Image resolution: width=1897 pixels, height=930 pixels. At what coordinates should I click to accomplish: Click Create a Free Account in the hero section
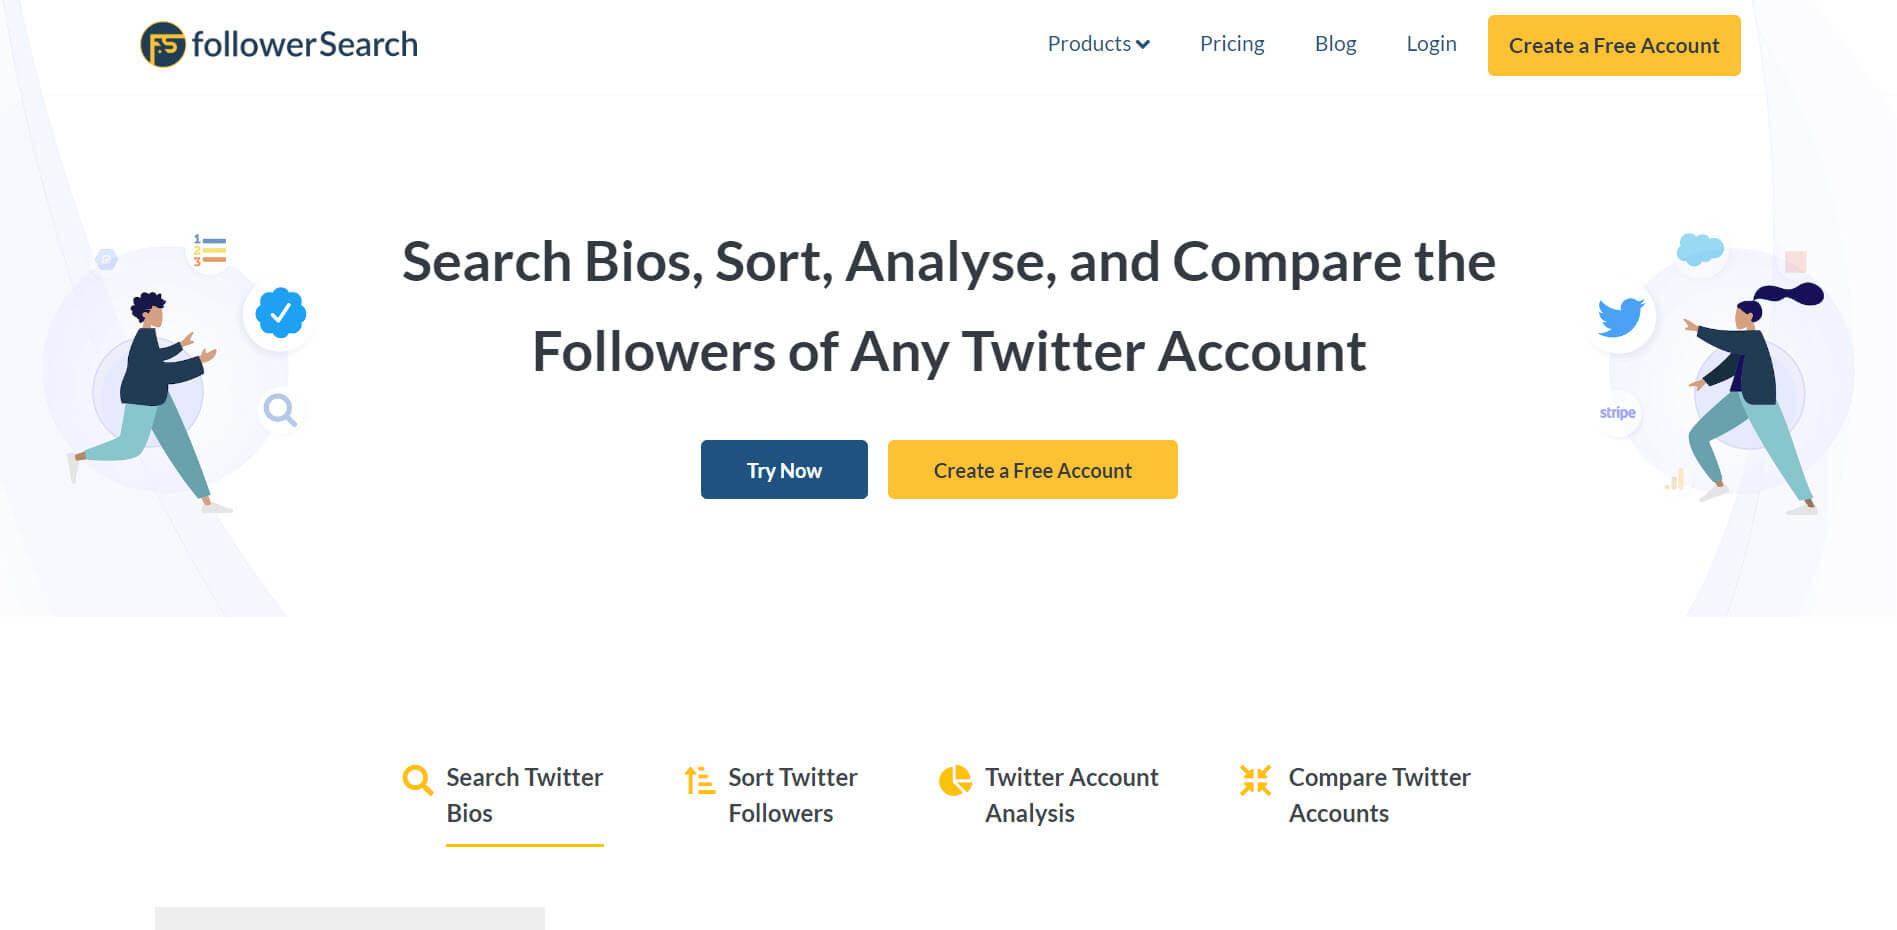[x=1032, y=469]
